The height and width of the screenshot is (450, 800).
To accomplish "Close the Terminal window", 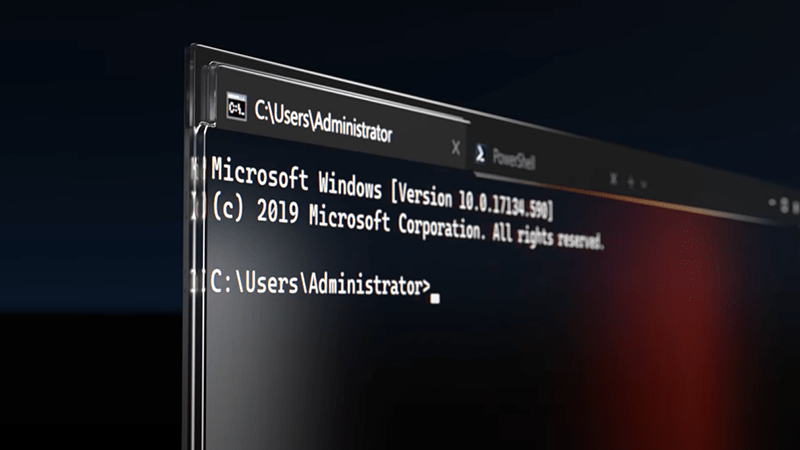I will [795, 207].
